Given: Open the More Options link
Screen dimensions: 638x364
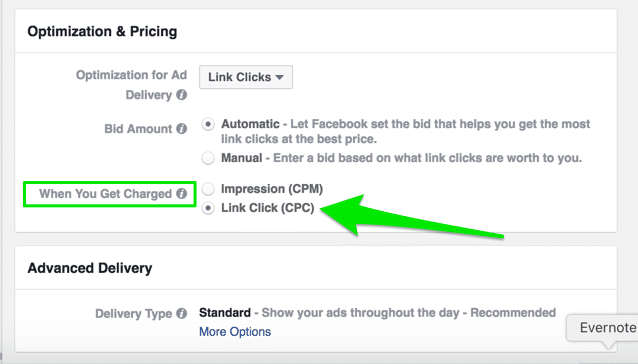Looking at the screenshot, I should pyautogui.click(x=235, y=331).
